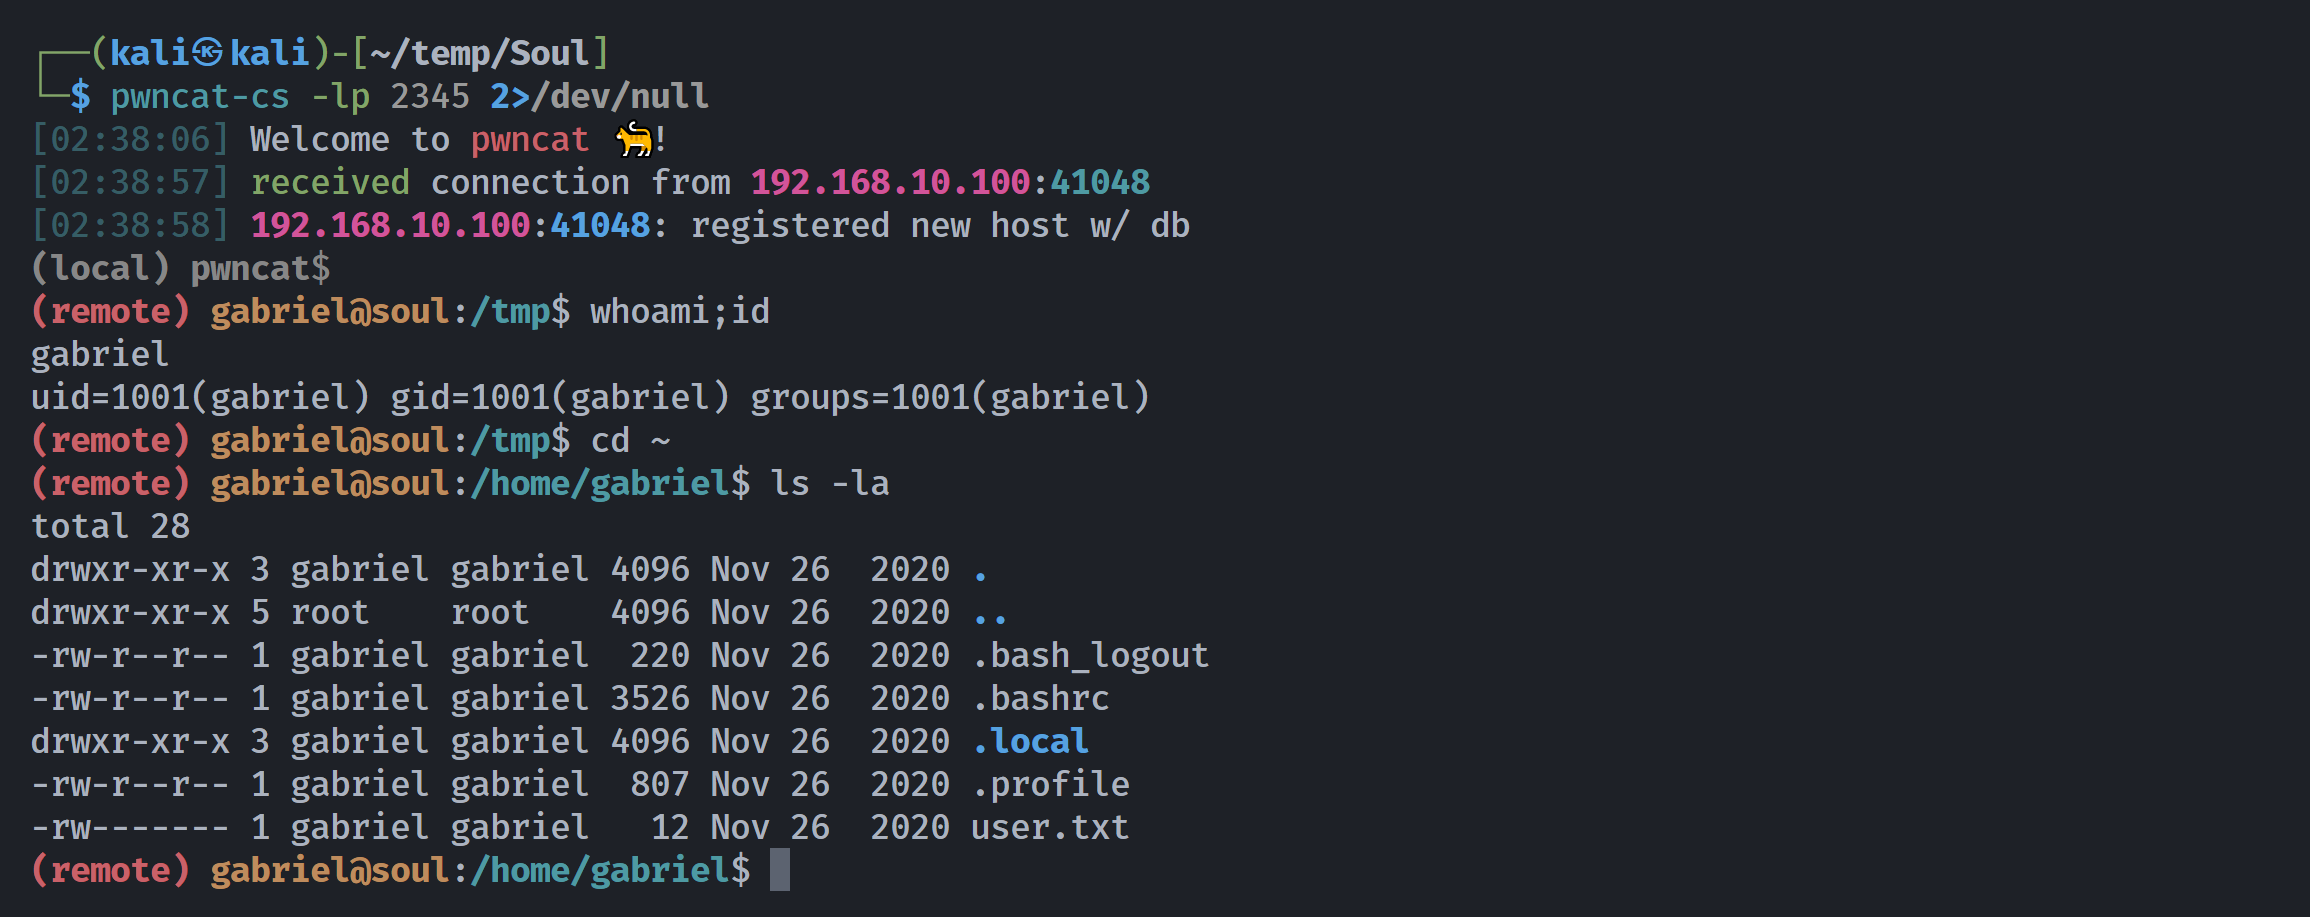Click the ls -la command text
Screen dimensions: 2310x917
[830, 483]
